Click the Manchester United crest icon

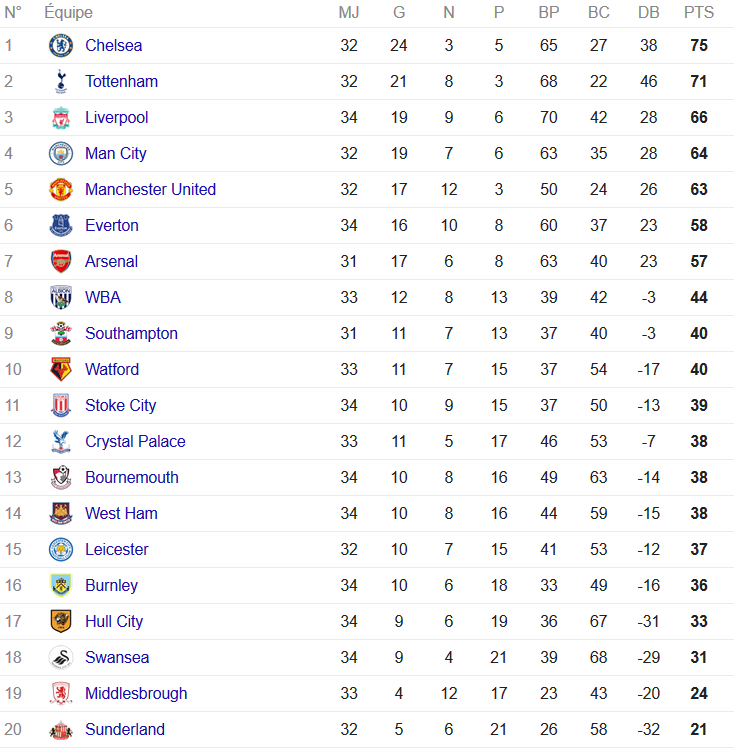pyautogui.click(x=61, y=189)
